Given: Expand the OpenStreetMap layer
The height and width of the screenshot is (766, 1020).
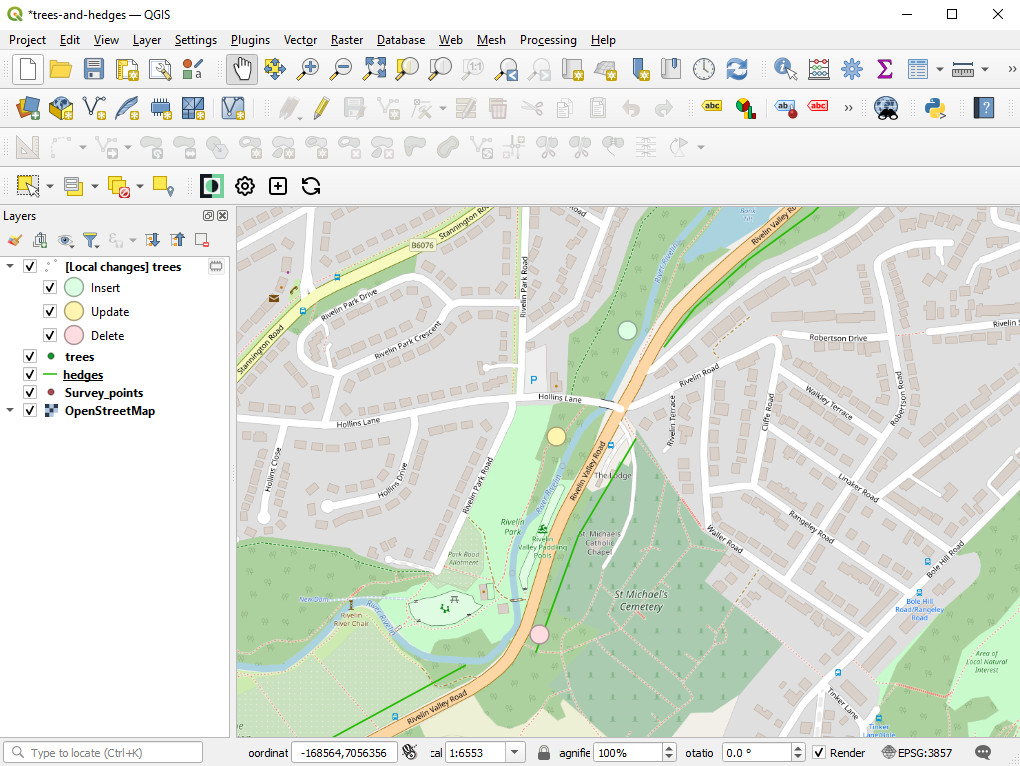Looking at the screenshot, I should pyautogui.click(x=10, y=411).
